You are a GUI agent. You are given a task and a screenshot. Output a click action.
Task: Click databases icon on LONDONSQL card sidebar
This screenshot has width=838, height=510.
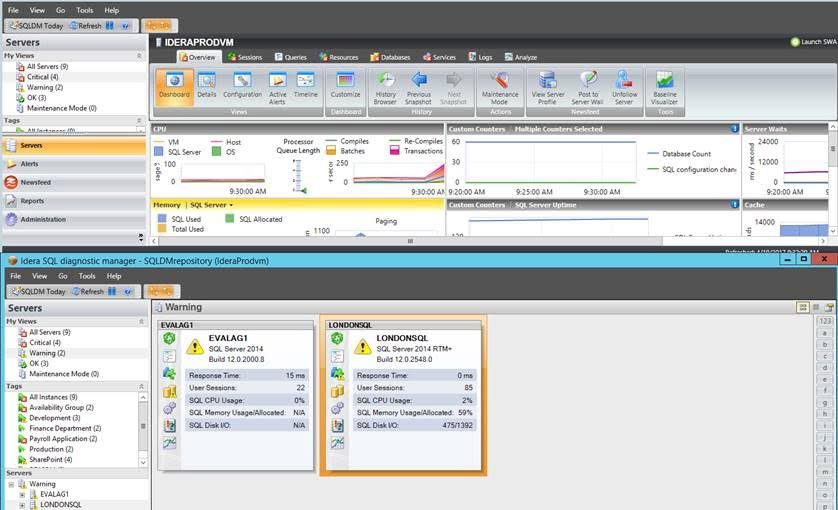tap(337, 391)
